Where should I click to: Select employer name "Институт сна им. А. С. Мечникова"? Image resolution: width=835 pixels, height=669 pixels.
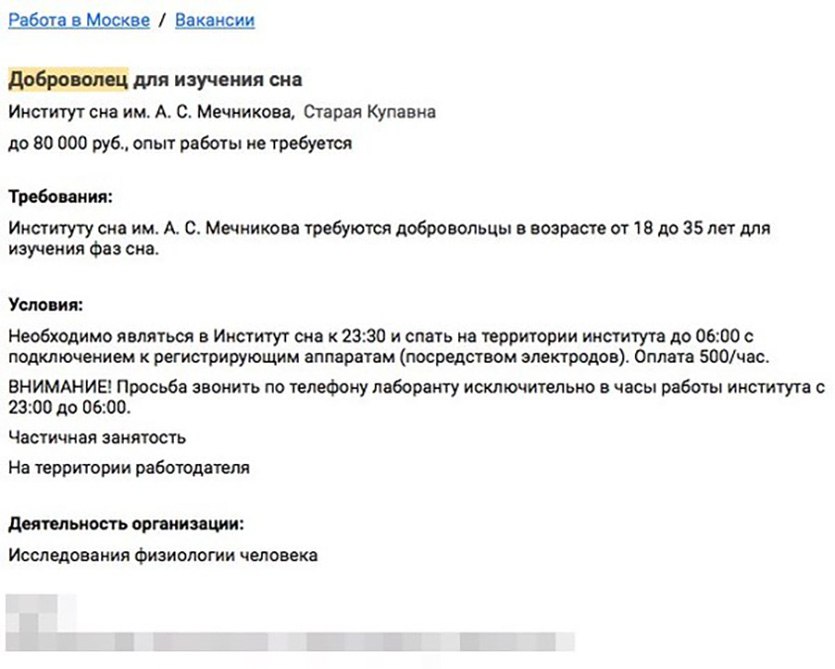click(151, 112)
